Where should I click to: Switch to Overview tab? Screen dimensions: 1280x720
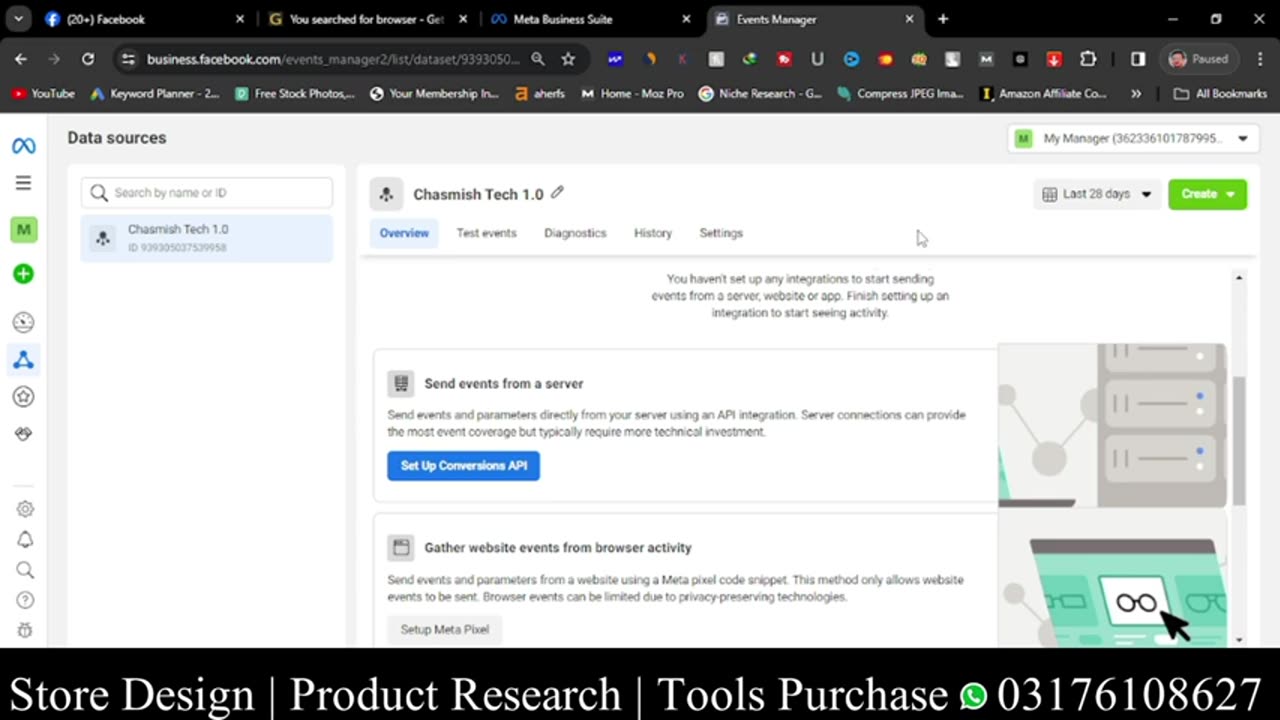404,233
